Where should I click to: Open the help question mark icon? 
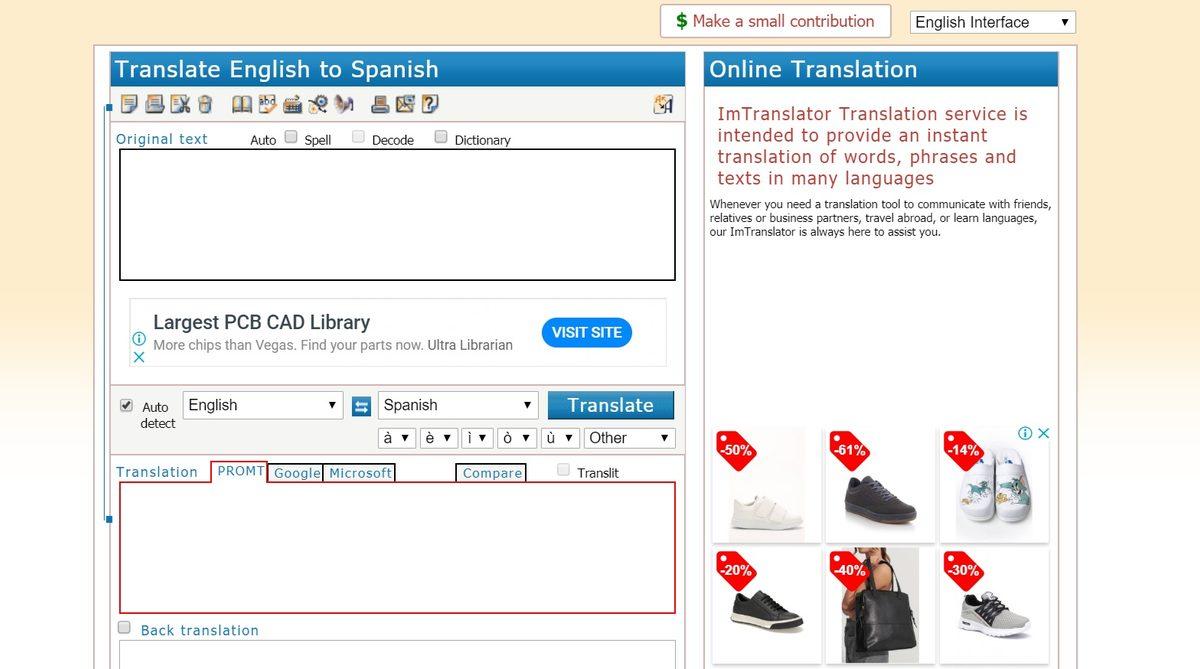(x=430, y=104)
